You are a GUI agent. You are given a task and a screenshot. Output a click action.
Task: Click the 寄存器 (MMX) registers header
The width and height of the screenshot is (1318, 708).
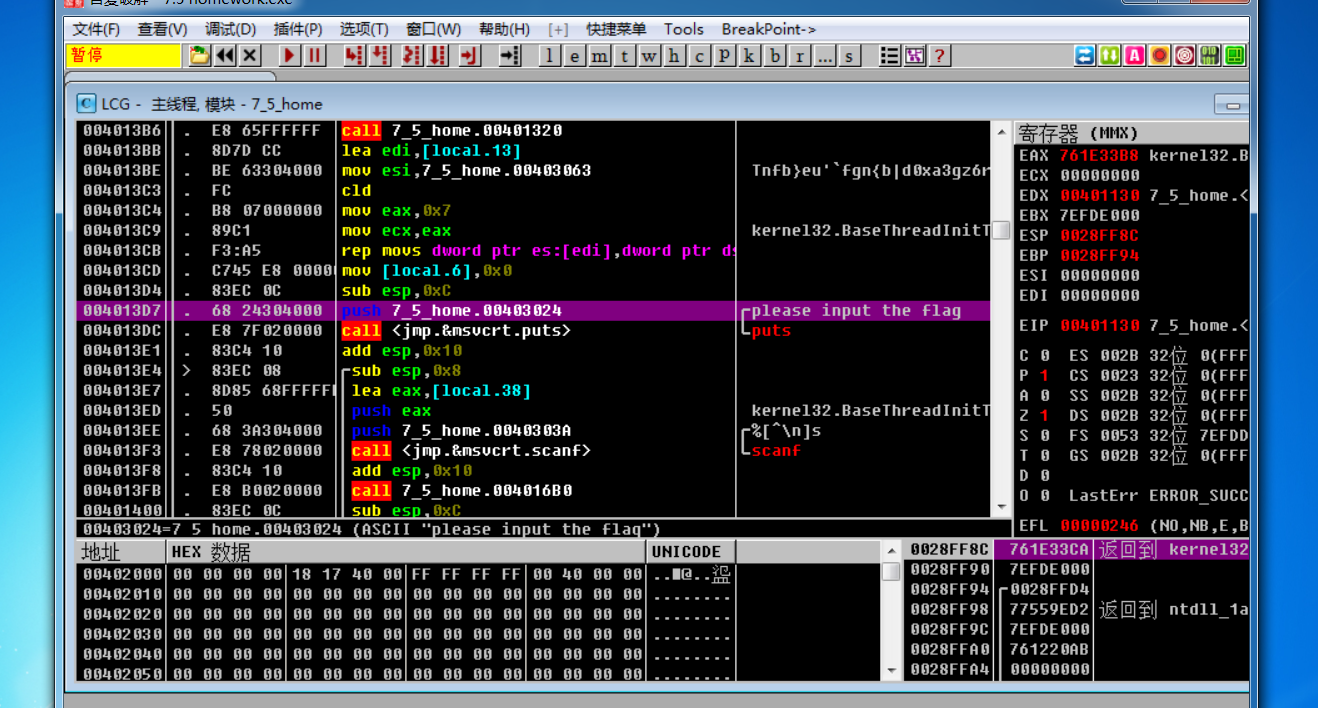pos(1078,133)
